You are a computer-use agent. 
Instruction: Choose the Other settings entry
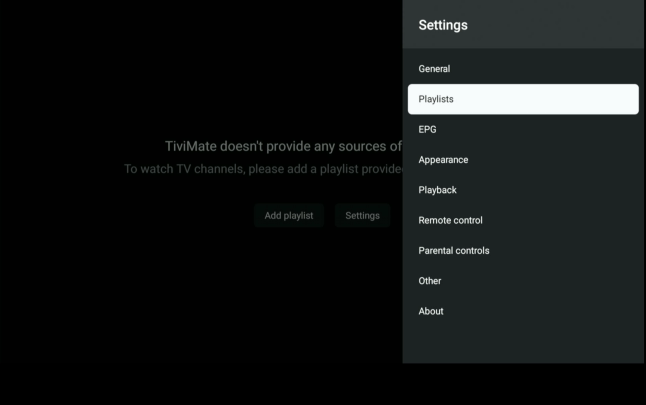click(430, 281)
